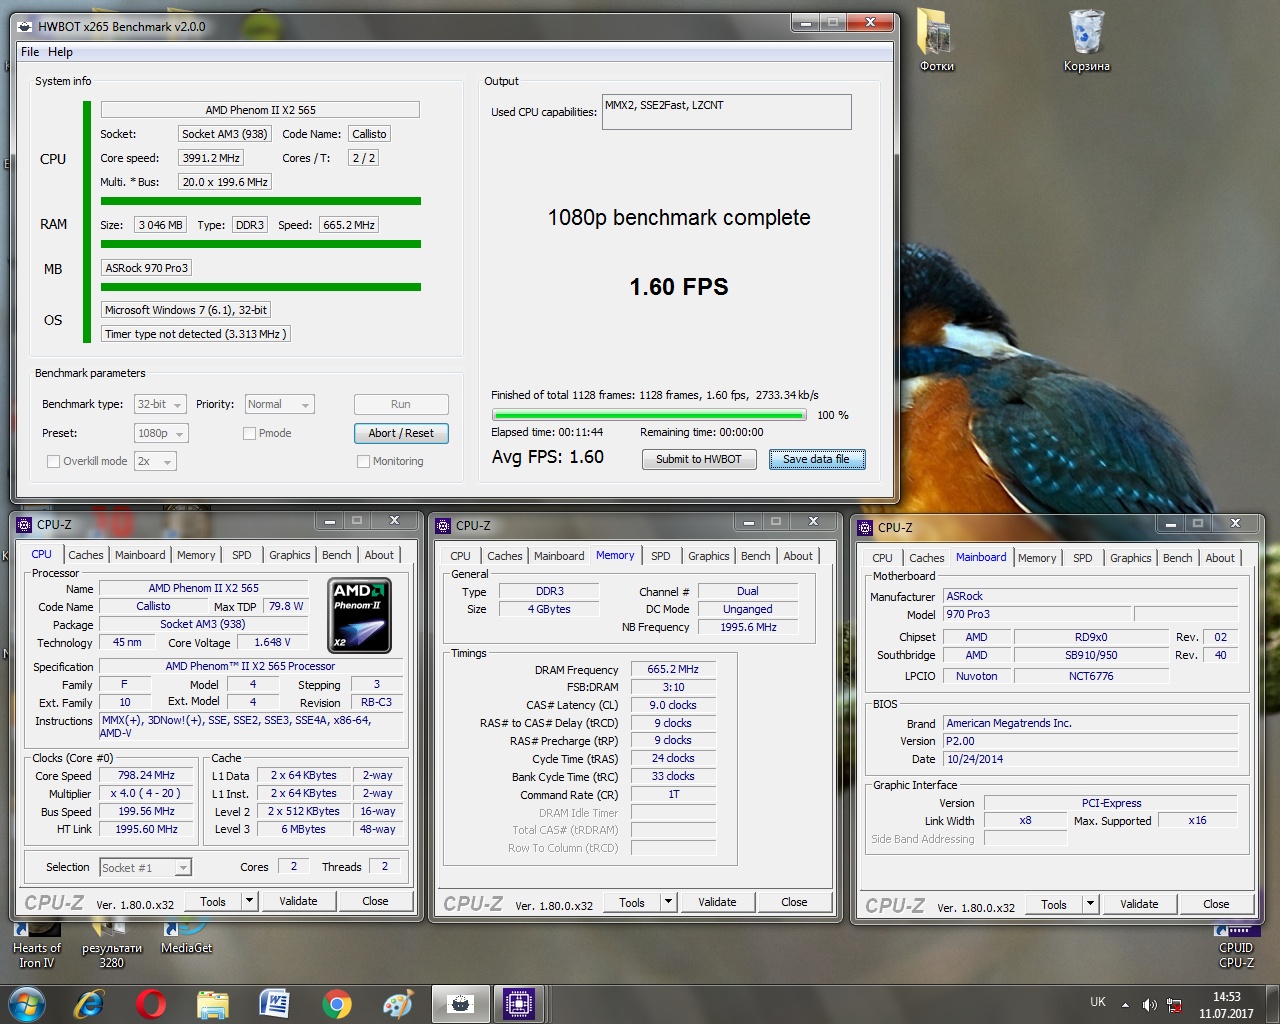This screenshot has height=1024, width=1280.
Task: Click the Abort / Reset button
Action: pyautogui.click(x=401, y=433)
